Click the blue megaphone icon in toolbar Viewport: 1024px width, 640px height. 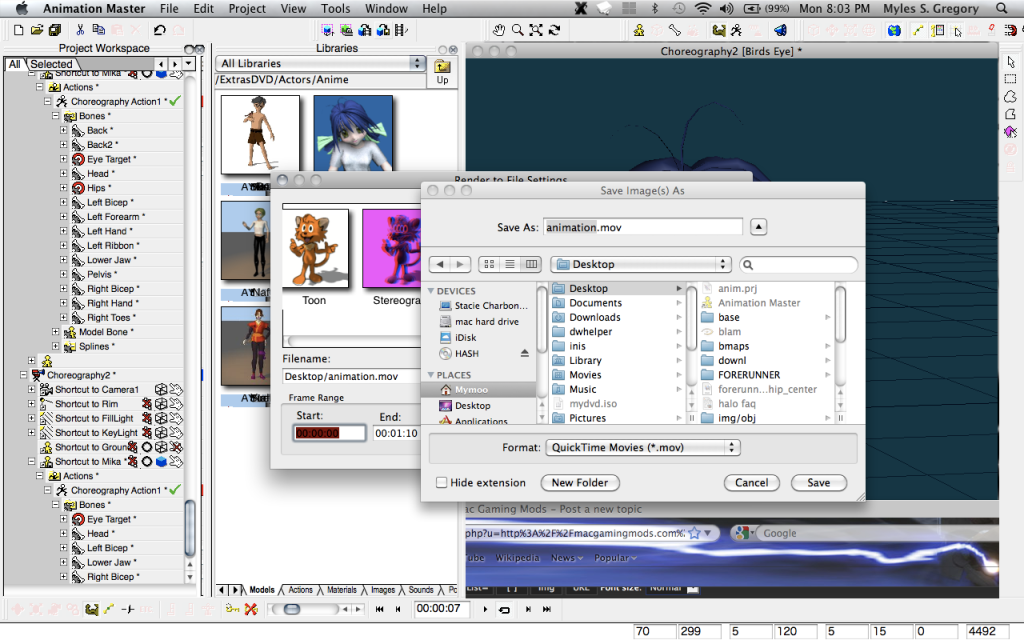tap(781, 30)
